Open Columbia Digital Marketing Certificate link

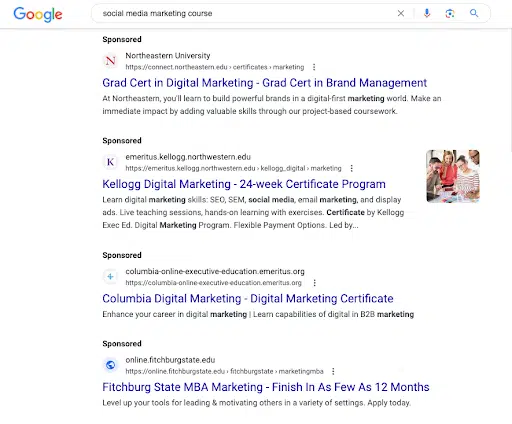pos(248,298)
